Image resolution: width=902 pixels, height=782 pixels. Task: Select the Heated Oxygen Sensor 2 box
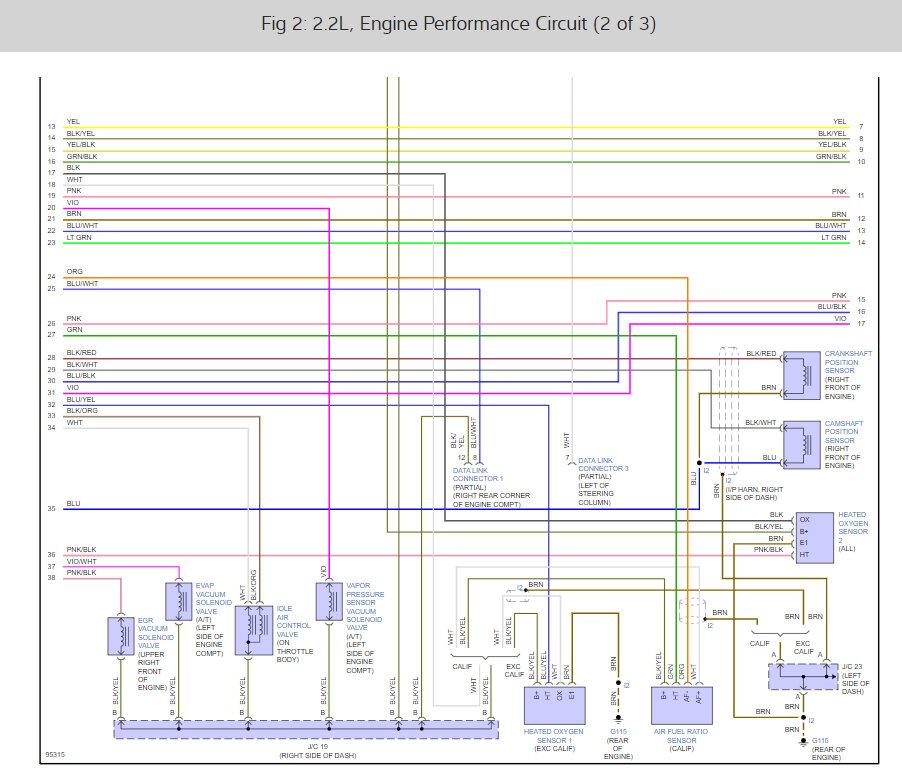(815, 537)
